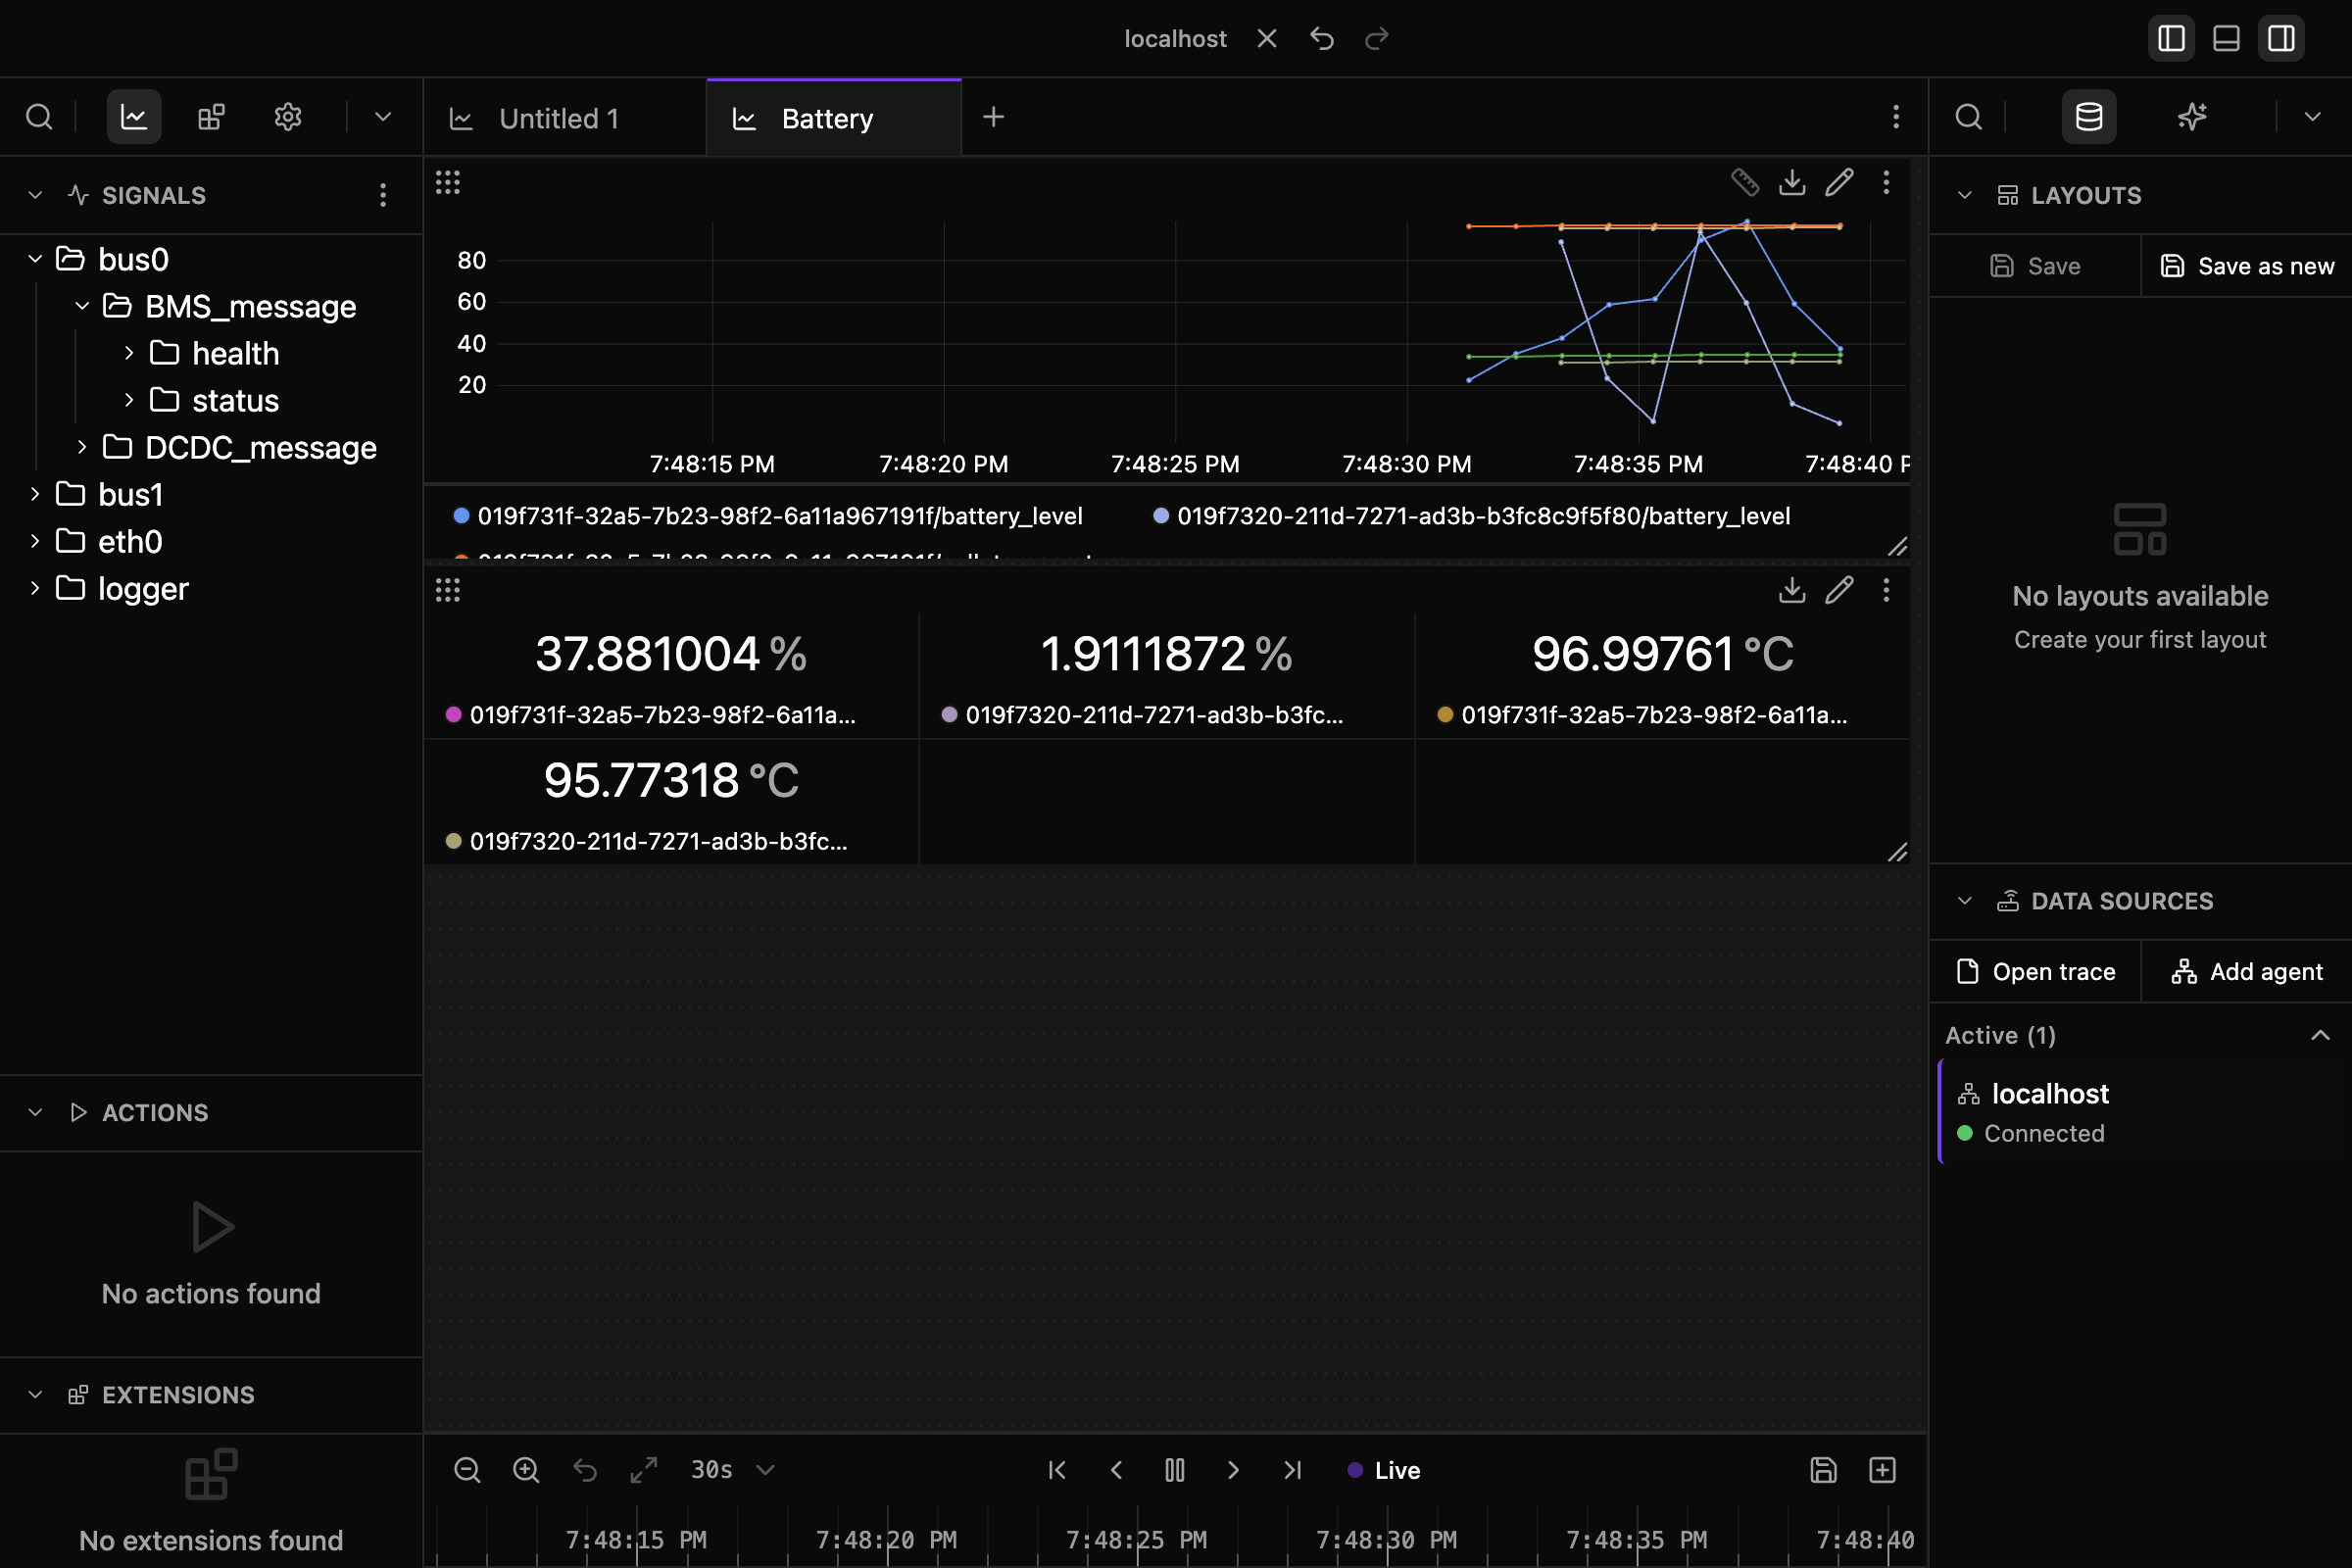The image size is (2352, 1568).
Task: Open the AI sparkle assistant icon
Action: click(x=2192, y=117)
